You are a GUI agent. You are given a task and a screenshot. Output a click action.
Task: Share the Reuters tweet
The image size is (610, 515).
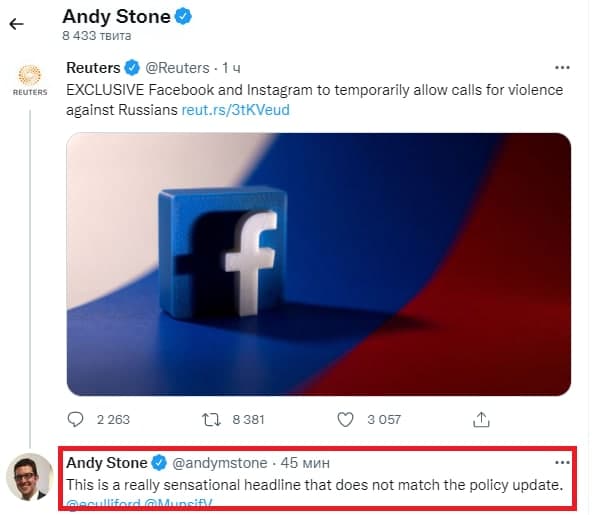coord(481,419)
